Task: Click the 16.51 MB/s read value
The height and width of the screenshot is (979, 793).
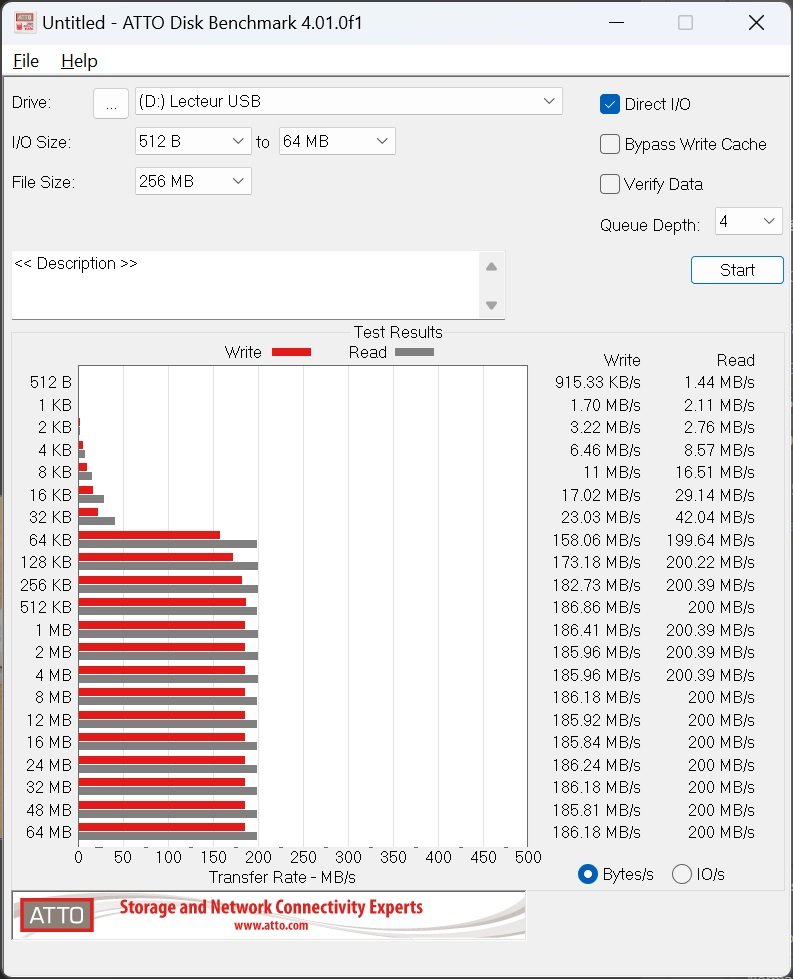Action: coord(715,473)
